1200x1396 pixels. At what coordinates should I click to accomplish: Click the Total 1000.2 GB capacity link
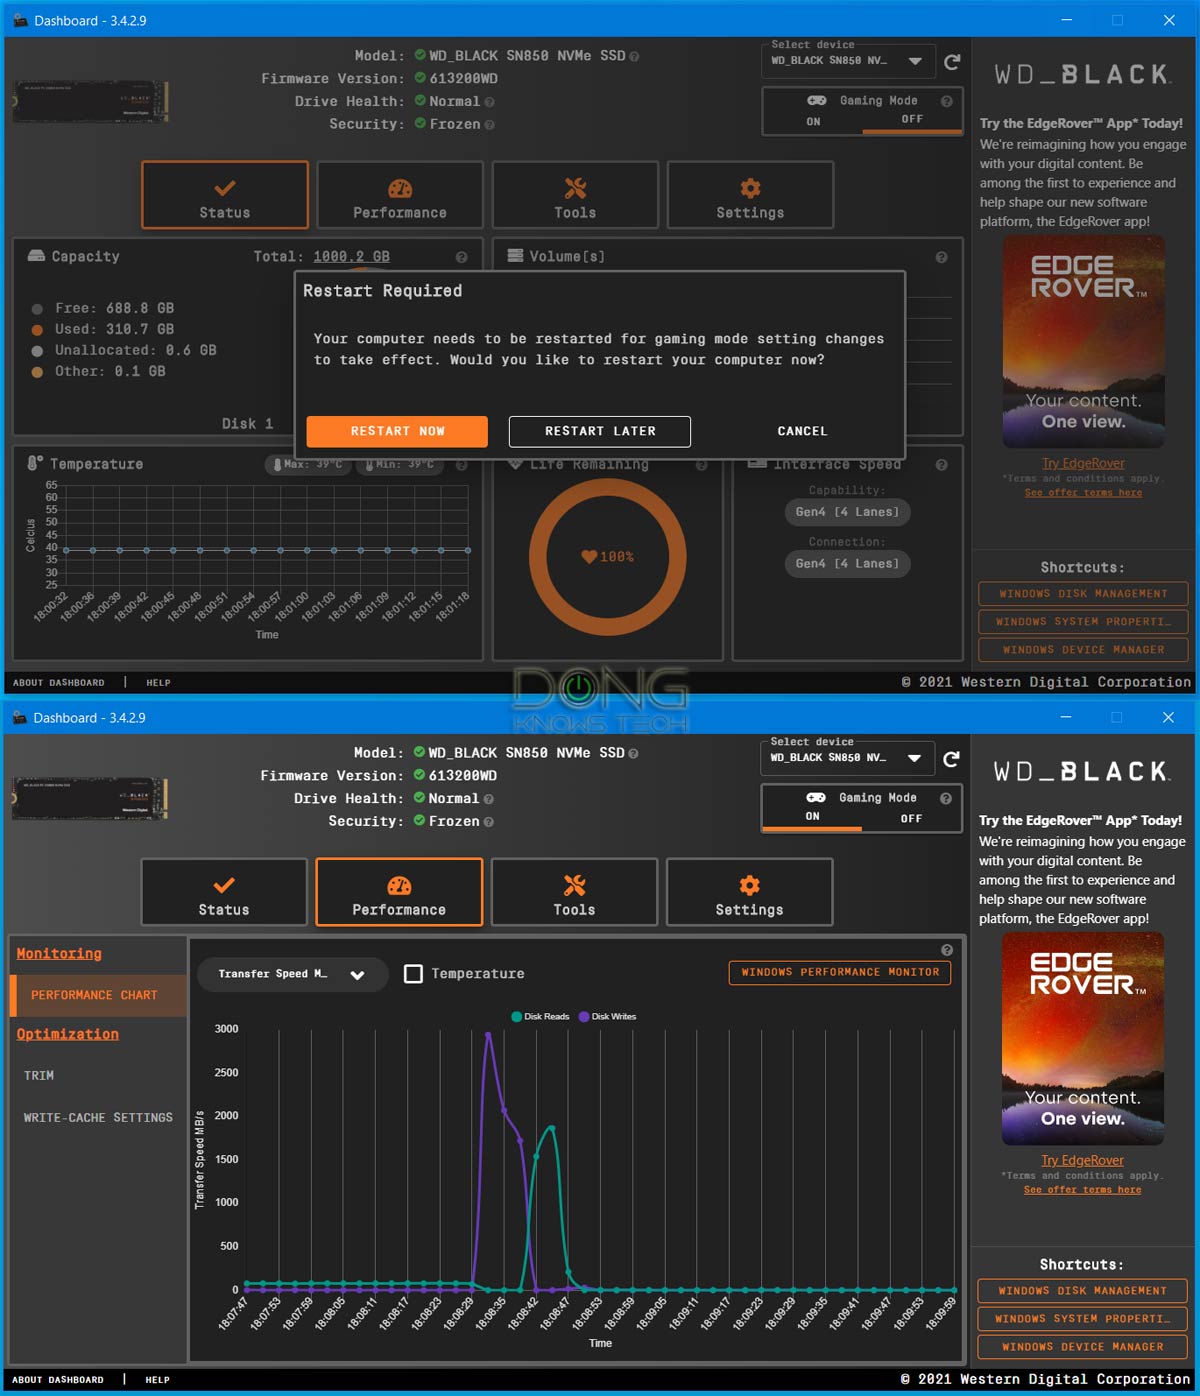[x=352, y=257]
